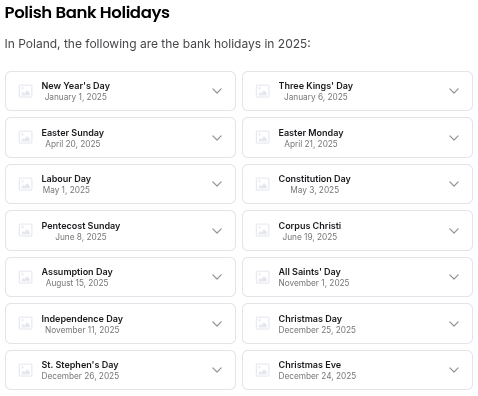Click the image icon beside St. Stephen's Day
The height and width of the screenshot is (396, 478).
click(x=26, y=370)
